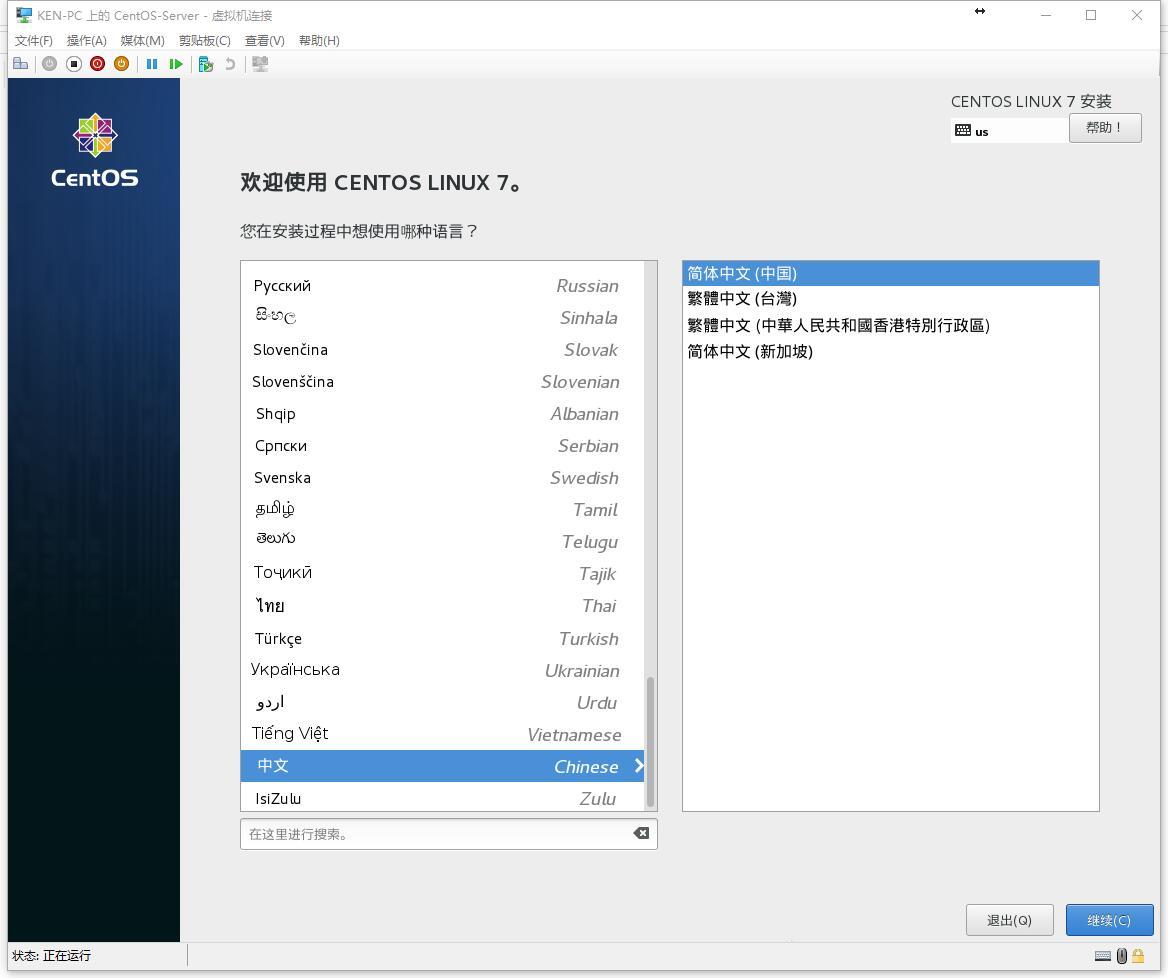Screen dimensions: 1168x978
Task: Click the double-arrow icon in the title bar
Action: pos(980,11)
